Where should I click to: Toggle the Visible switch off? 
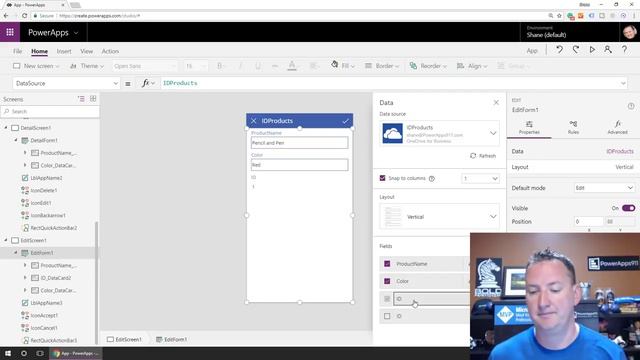[x=628, y=208]
